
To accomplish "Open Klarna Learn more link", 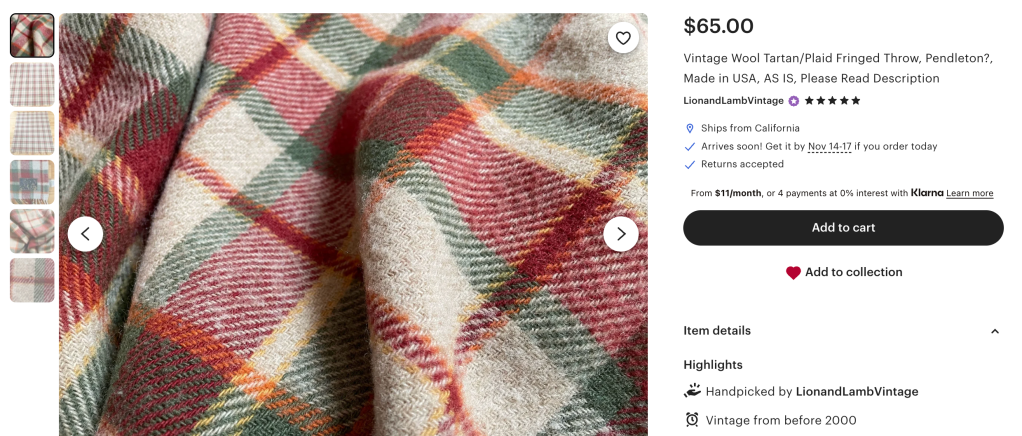I will 969,193.
